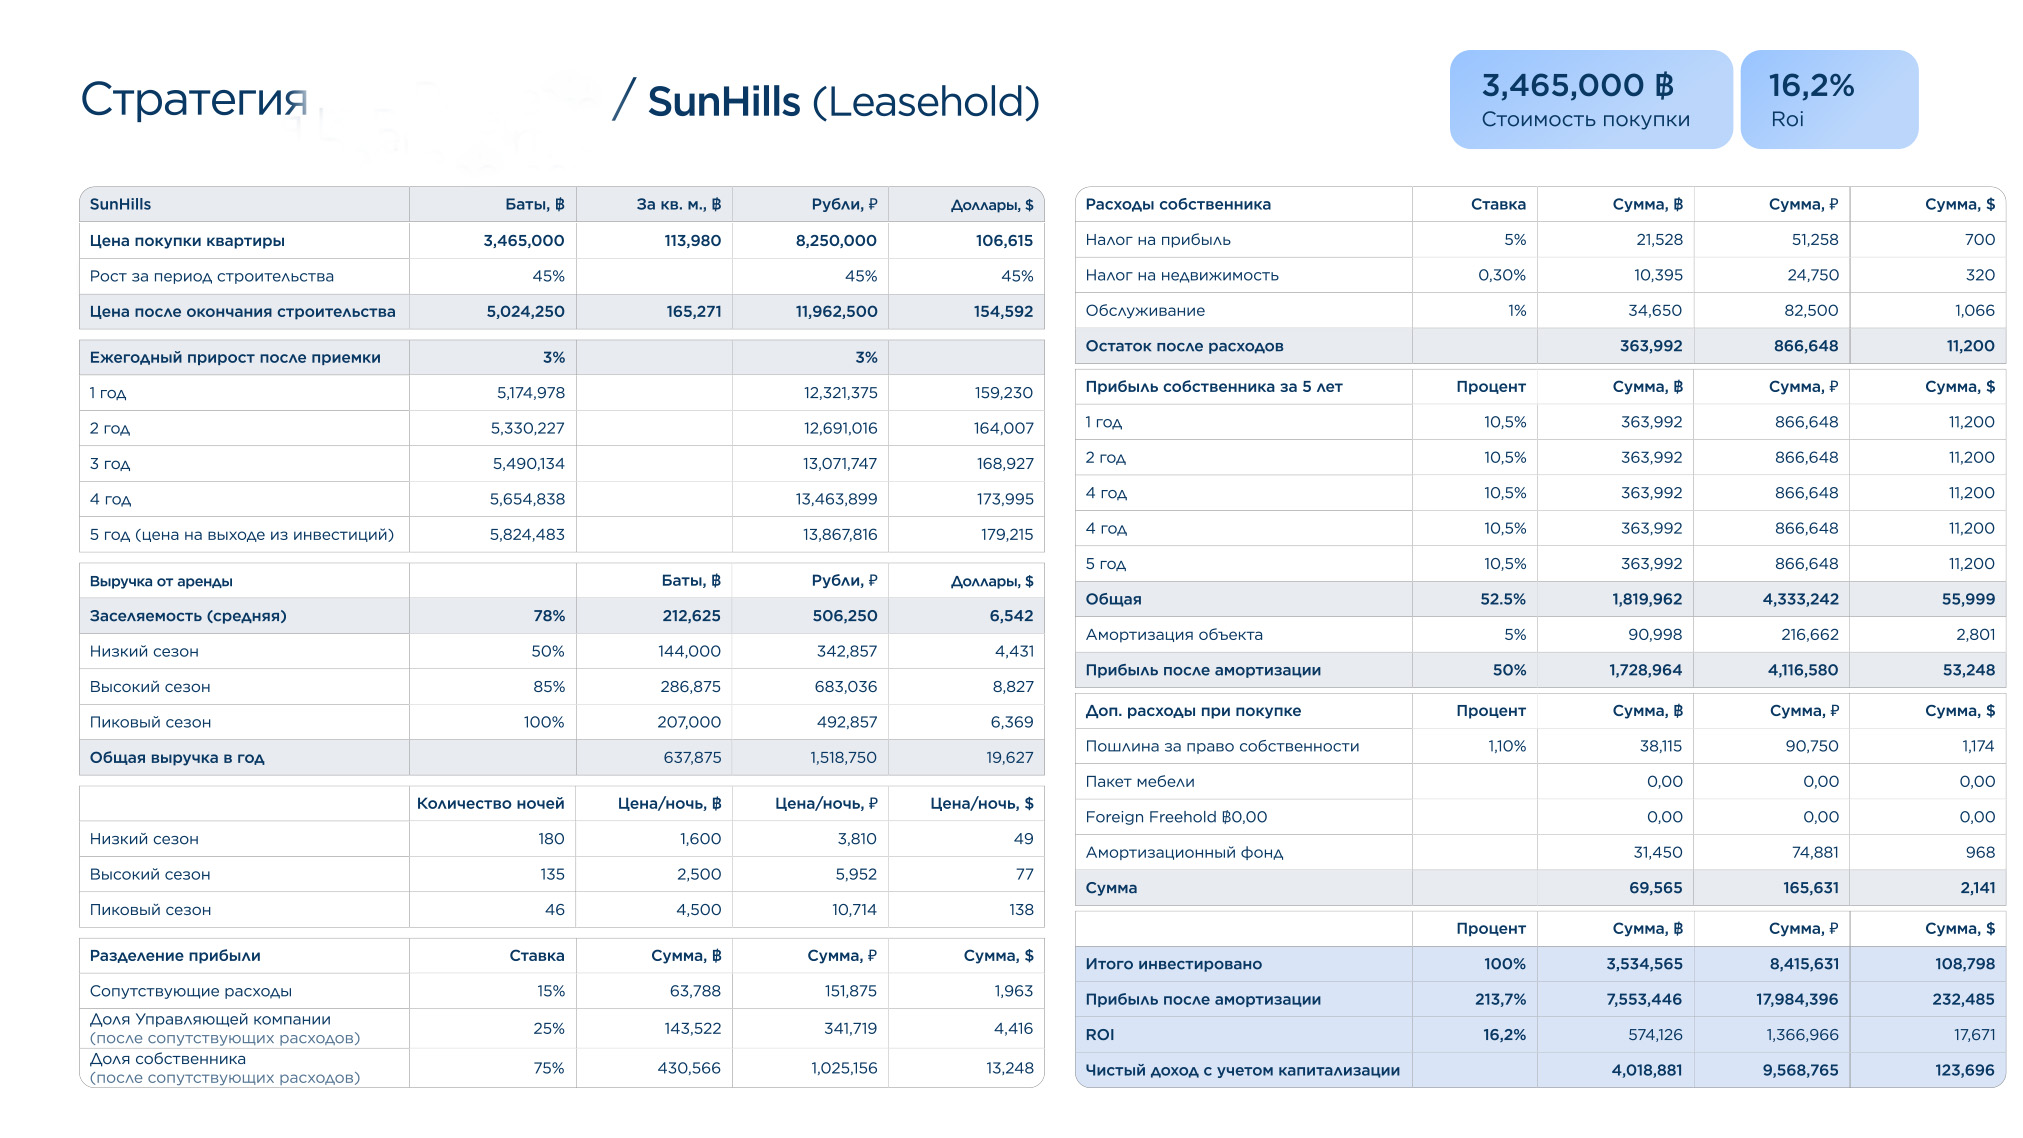Viewport: 2023px width, 1138px height.
Task: Click the SunHills (Leasehold) title
Action: (x=843, y=102)
